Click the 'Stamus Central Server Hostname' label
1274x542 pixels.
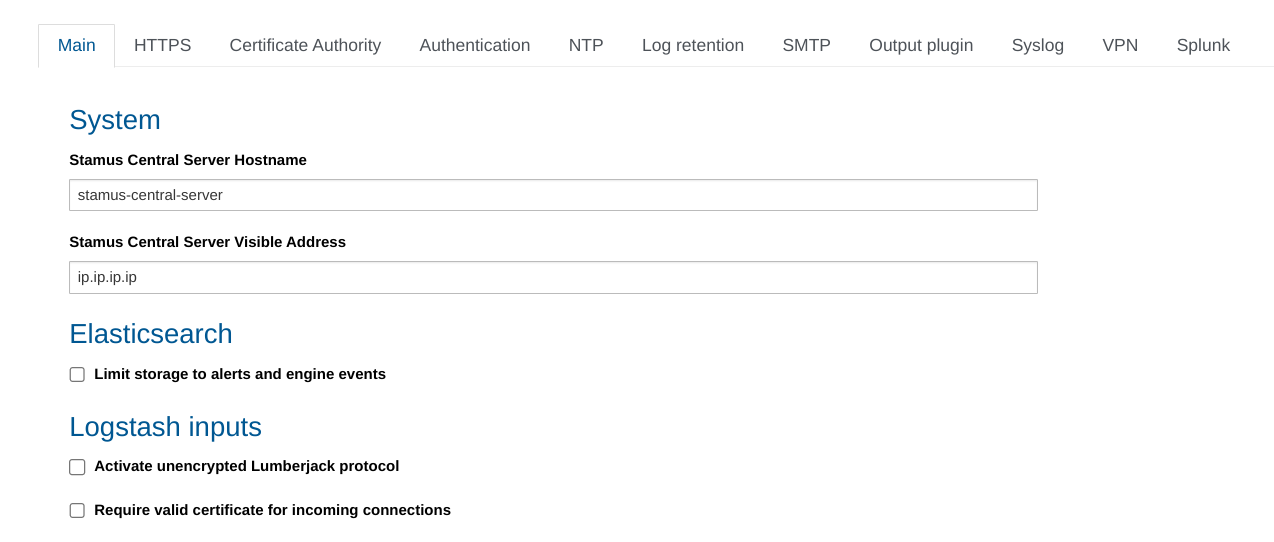click(x=188, y=160)
